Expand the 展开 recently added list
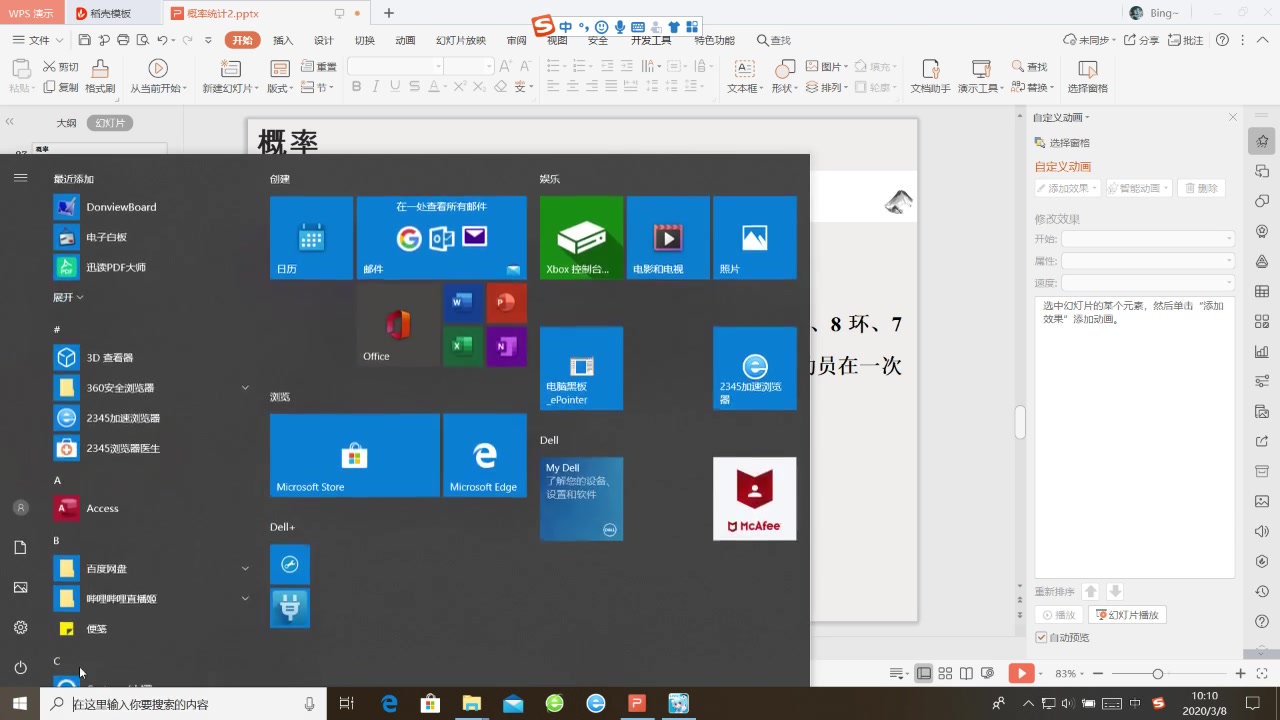This screenshot has width=1280, height=720. point(68,297)
